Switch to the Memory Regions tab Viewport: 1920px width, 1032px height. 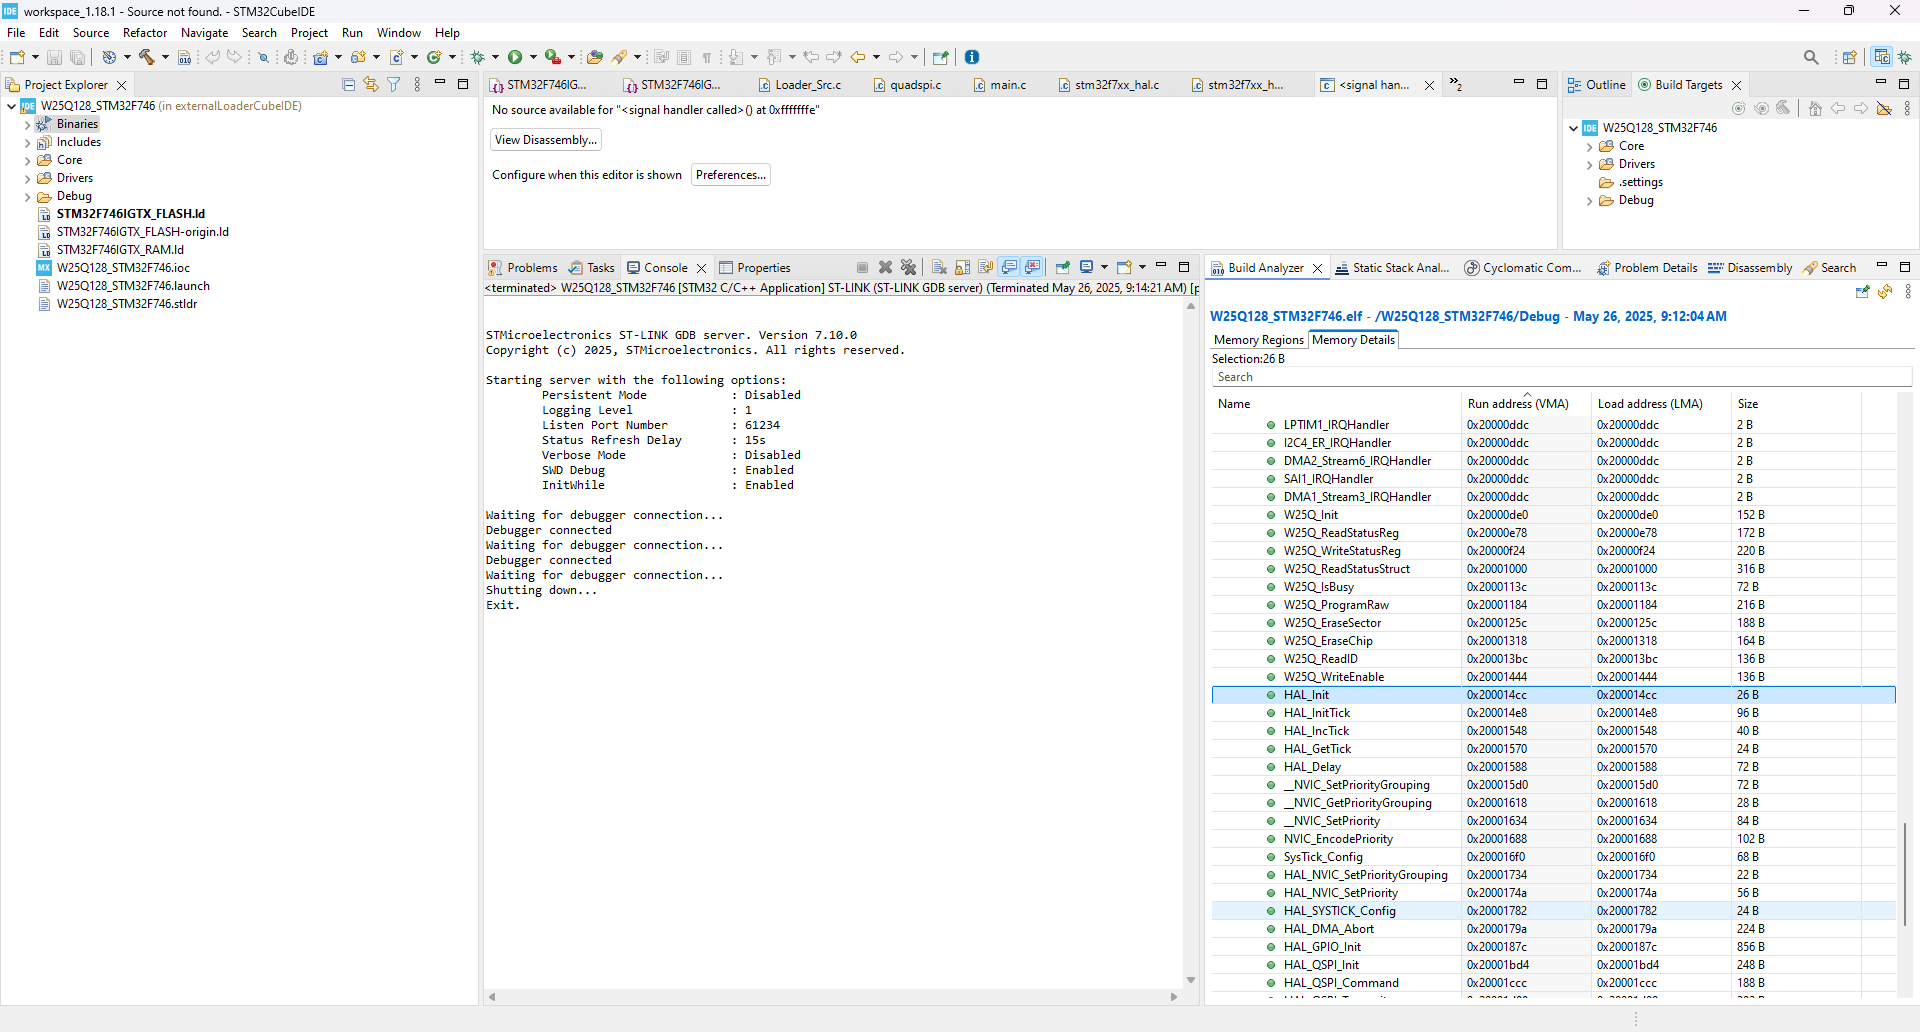point(1258,340)
